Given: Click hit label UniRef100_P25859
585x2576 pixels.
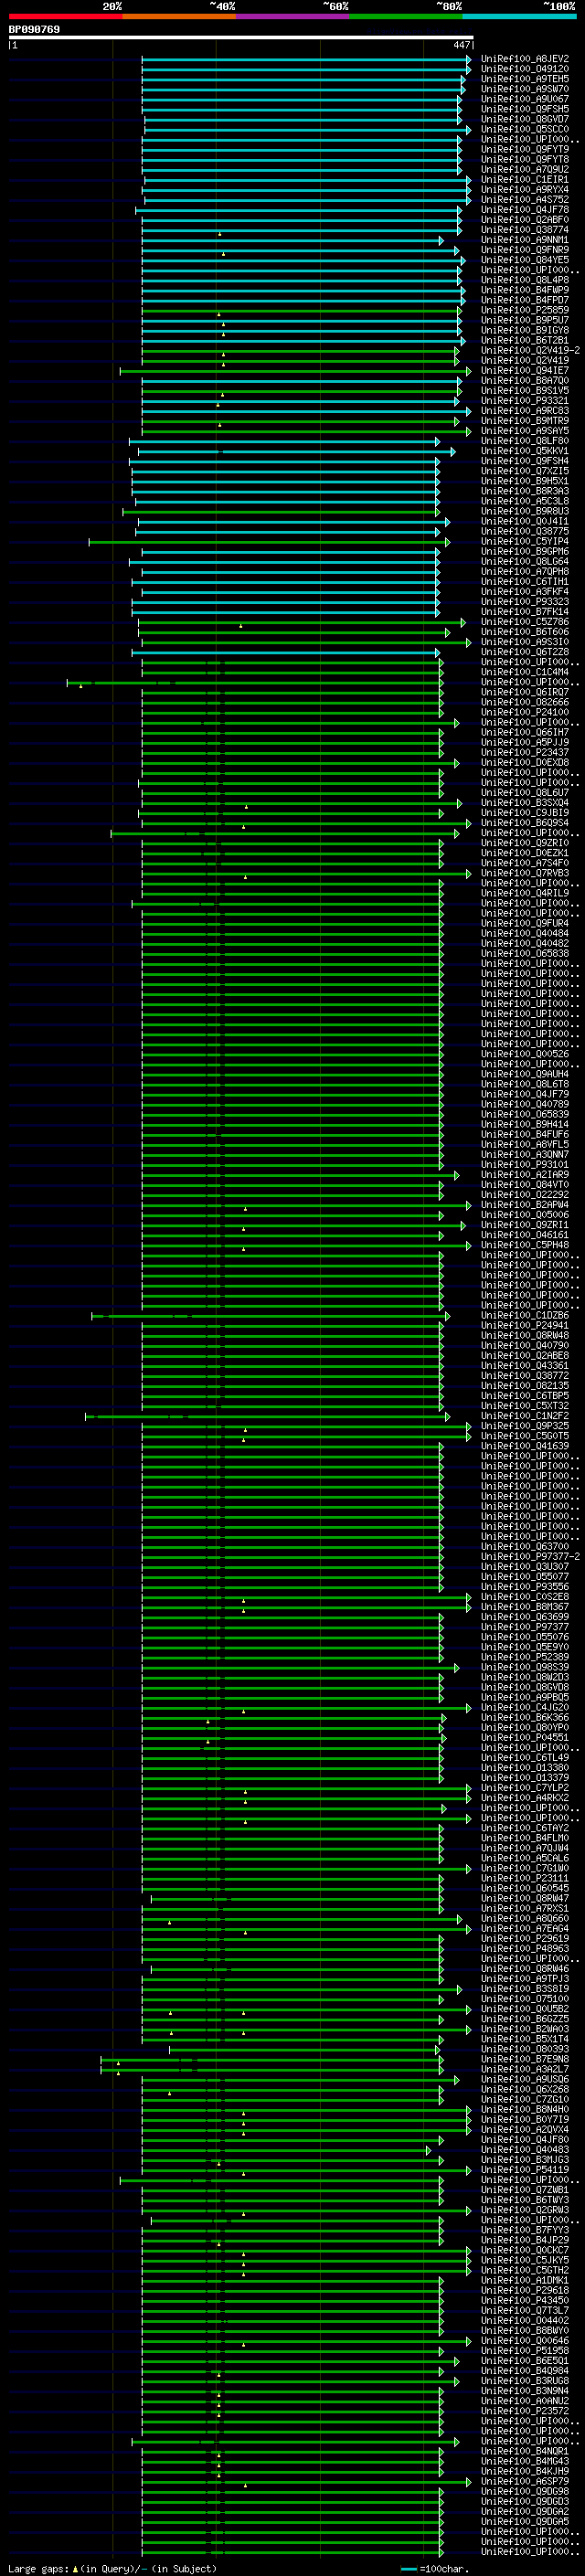Looking at the screenshot, I should coord(525,310).
